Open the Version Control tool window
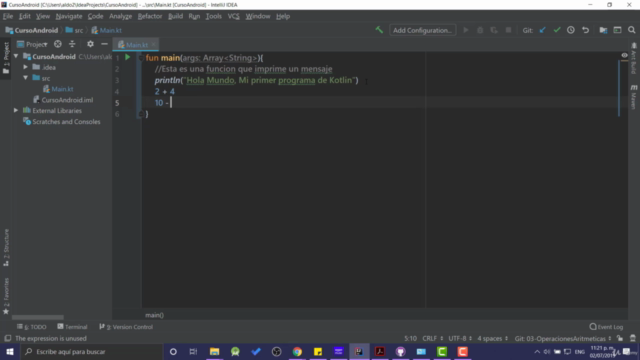This screenshot has width=640, height=360. click(x=126, y=327)
